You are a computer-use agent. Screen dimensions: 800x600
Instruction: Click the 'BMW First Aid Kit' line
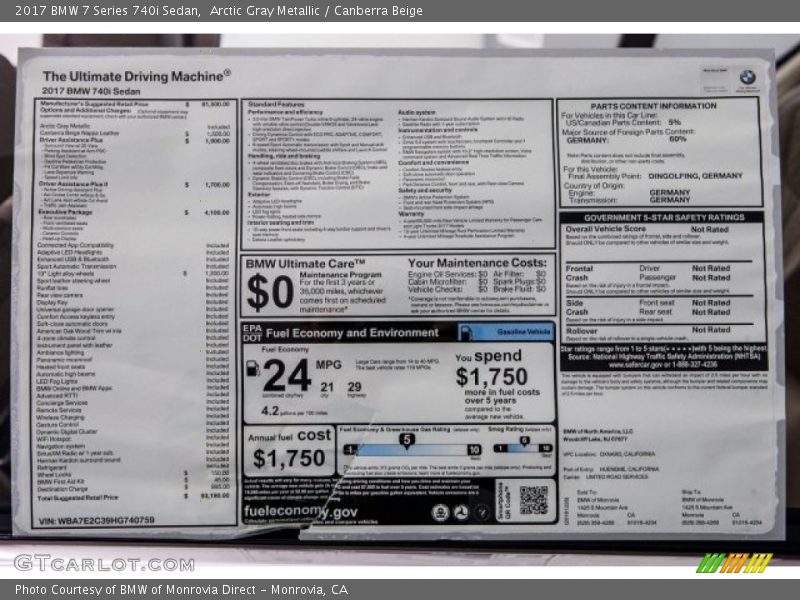pos(61,481)
